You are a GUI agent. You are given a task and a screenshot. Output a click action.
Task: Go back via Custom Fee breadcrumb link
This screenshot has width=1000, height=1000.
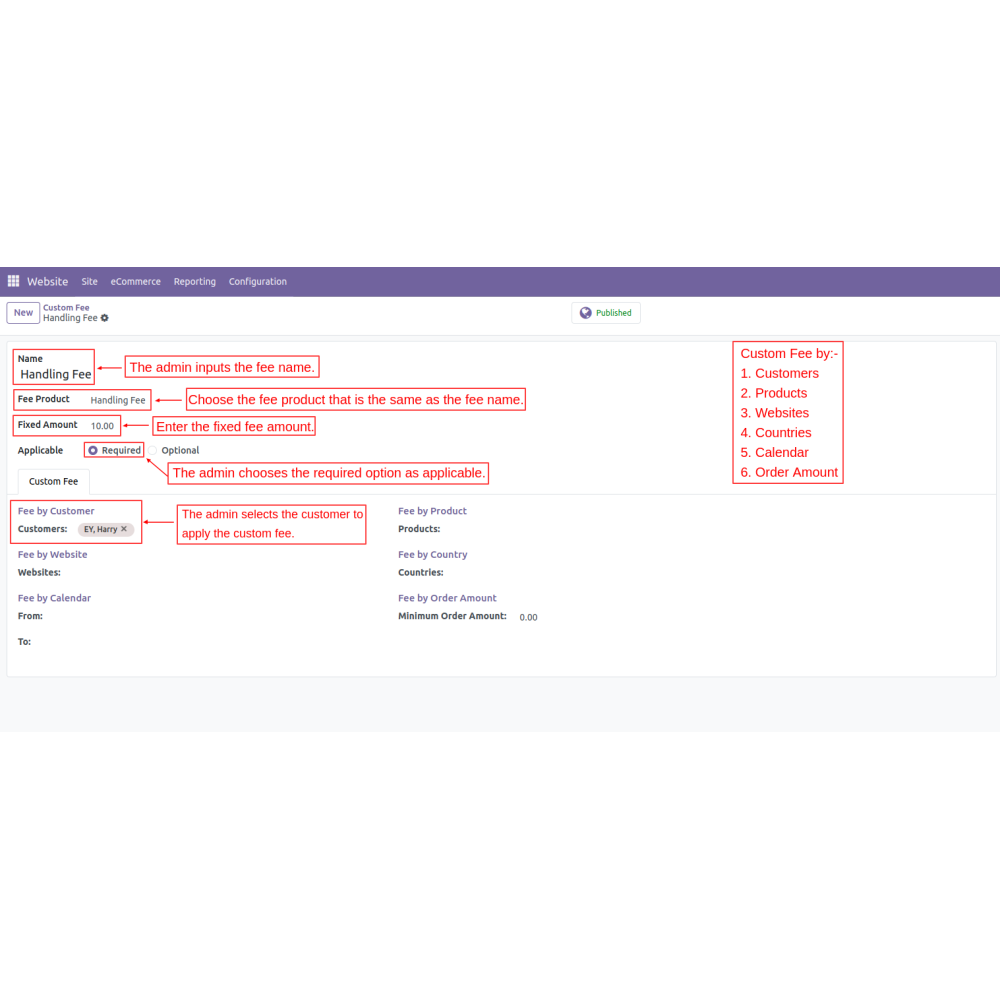coord(66,308)
